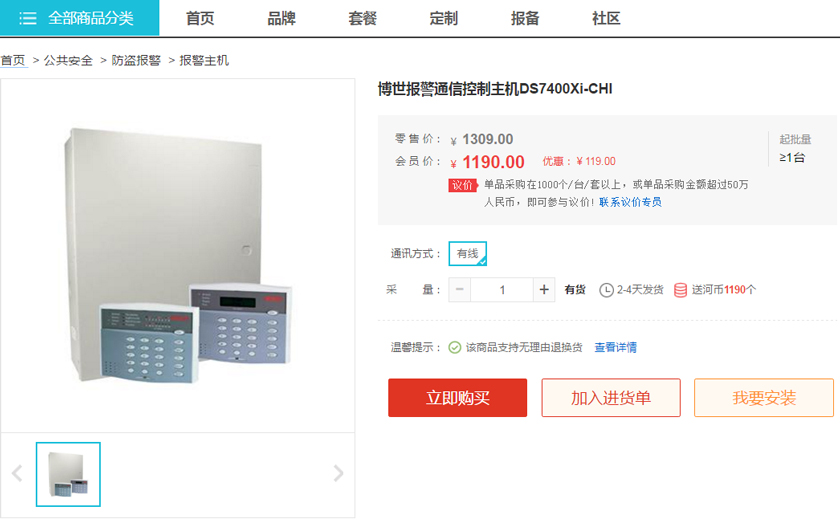The height and width of the screenshot is (521, 840).
Task: Click the clock icon beside 2-4天发货
Action: tap(606, 290)
